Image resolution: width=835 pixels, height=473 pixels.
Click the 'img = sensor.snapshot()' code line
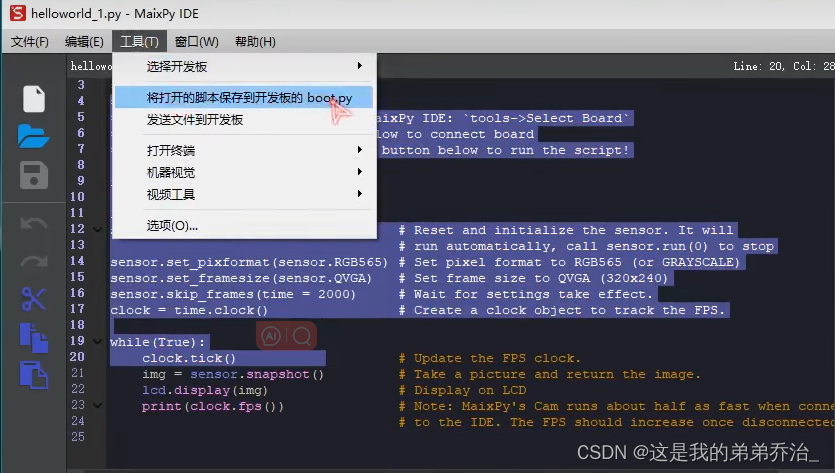233,374
